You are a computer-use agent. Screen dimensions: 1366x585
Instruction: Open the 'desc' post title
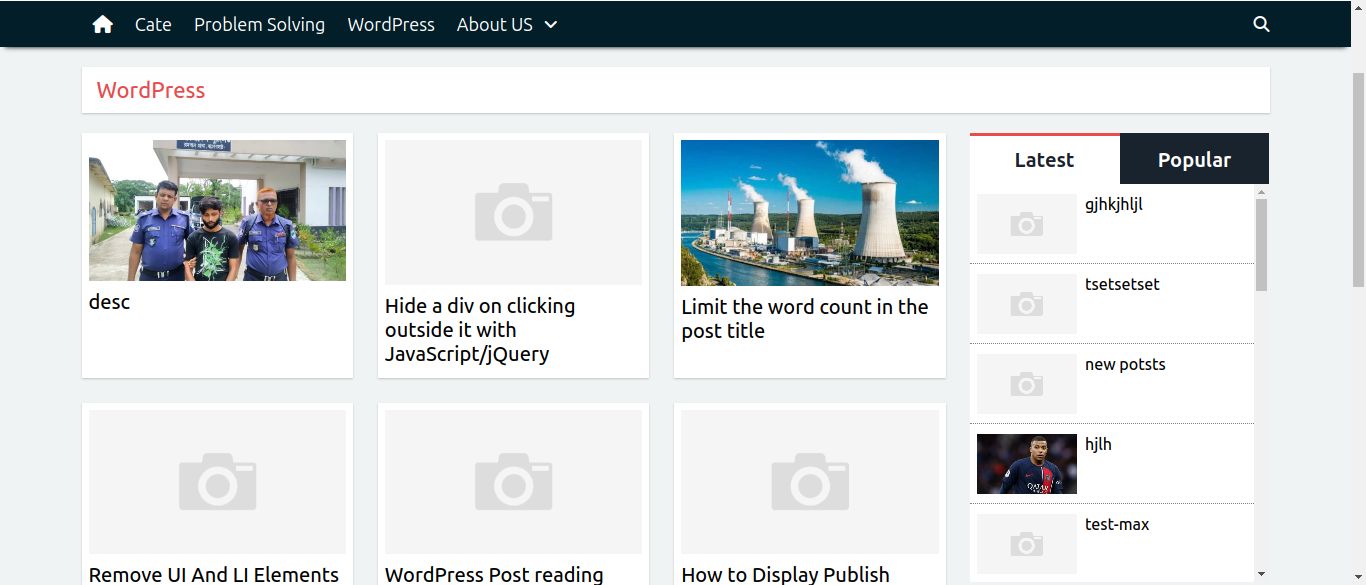(109, 302)
